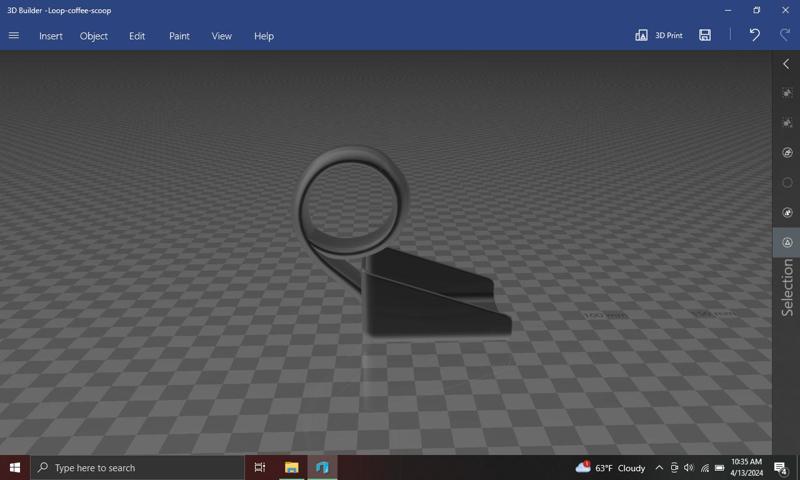Open the 63°F Cloudy weather widget
800x480 pixels.
tap(610, 468)
